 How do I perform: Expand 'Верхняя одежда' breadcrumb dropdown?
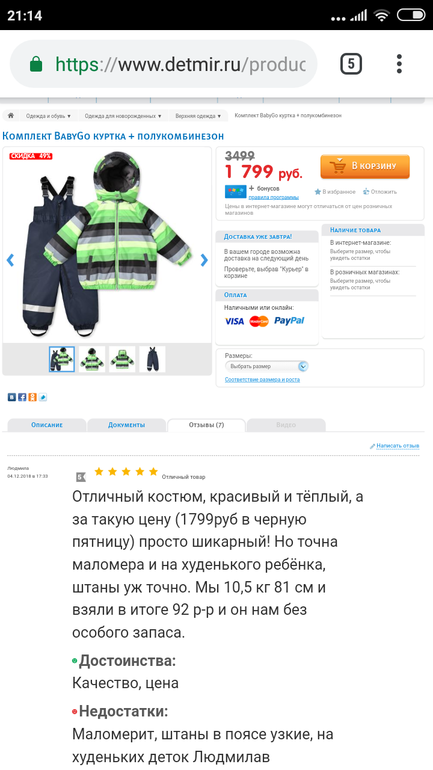(198, 116)
